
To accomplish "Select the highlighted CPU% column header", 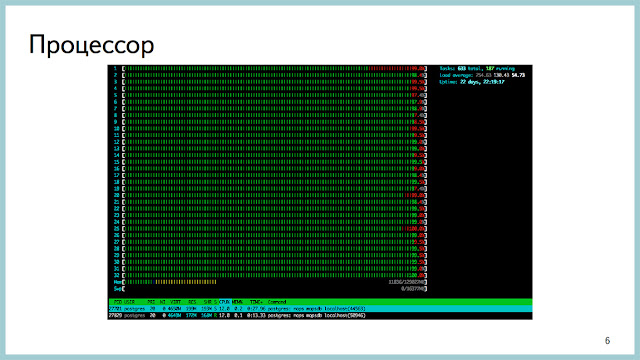I will coord(224,302).
